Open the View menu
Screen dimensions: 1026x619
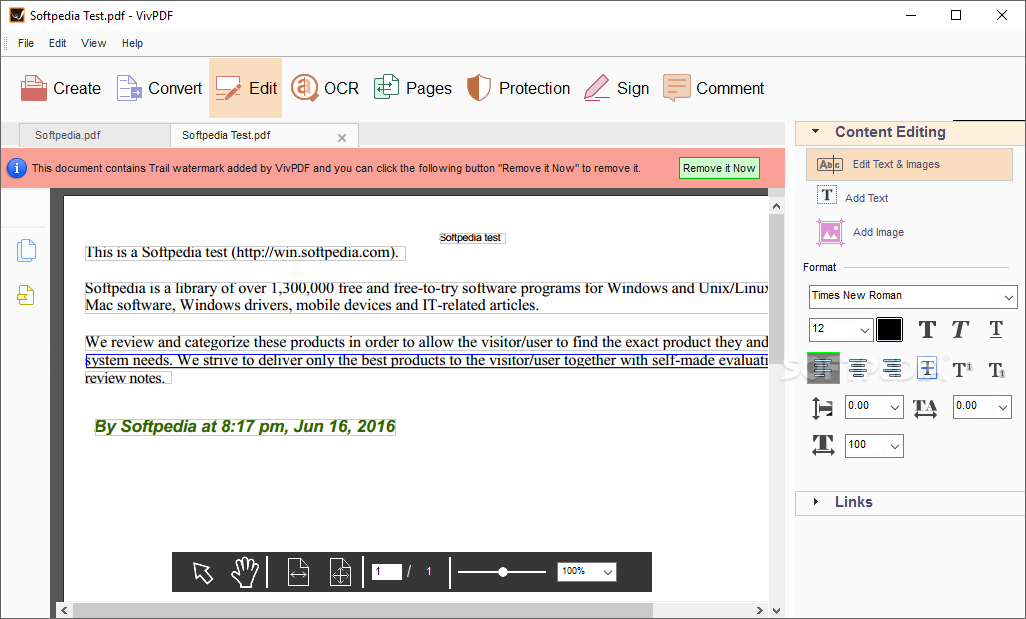[x=94, y=43]
